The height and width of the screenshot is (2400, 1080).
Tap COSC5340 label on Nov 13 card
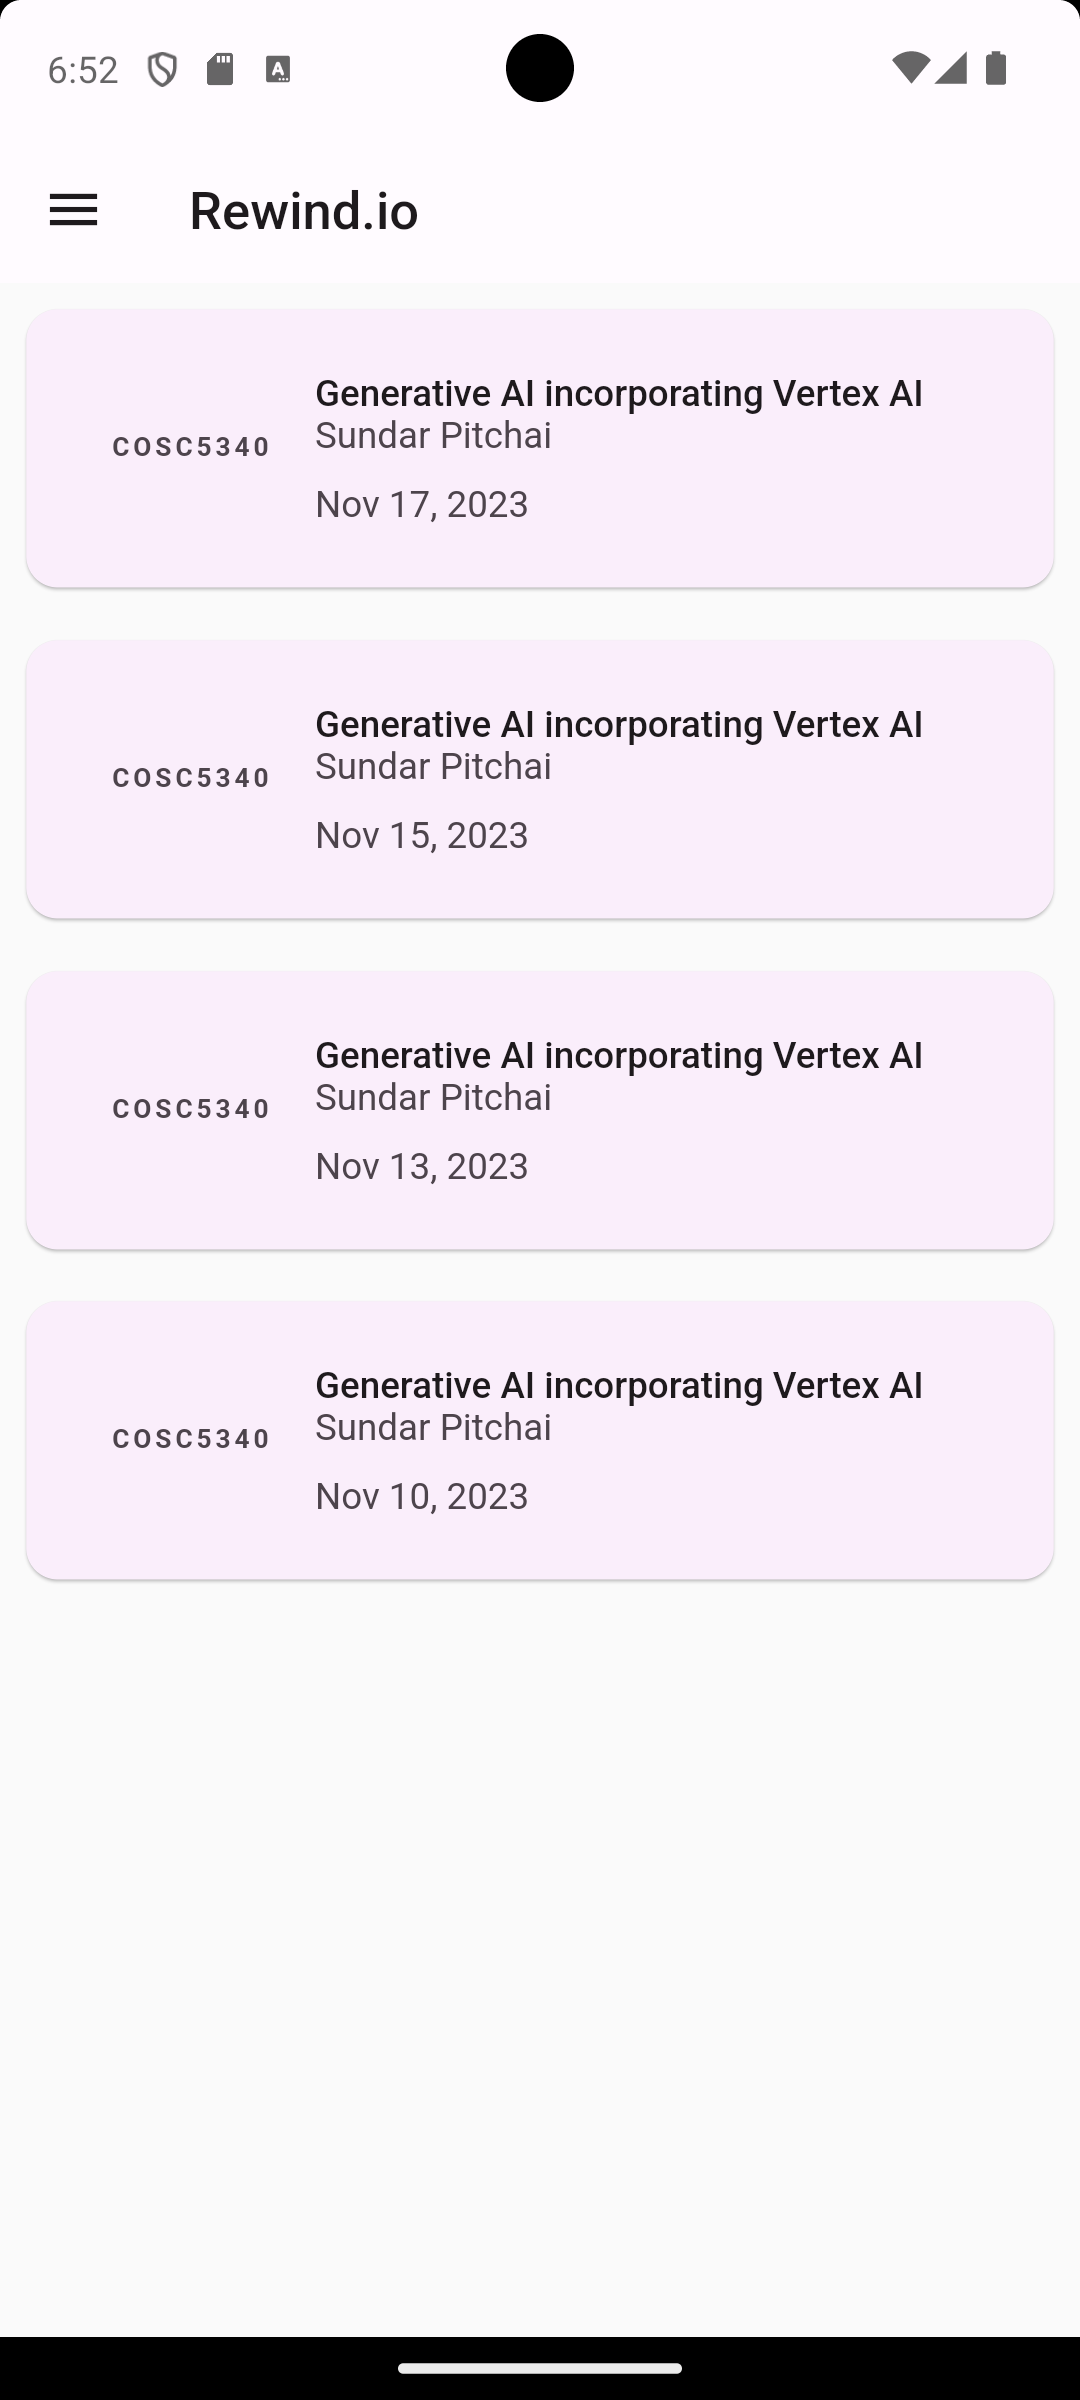coord(191,1109)
